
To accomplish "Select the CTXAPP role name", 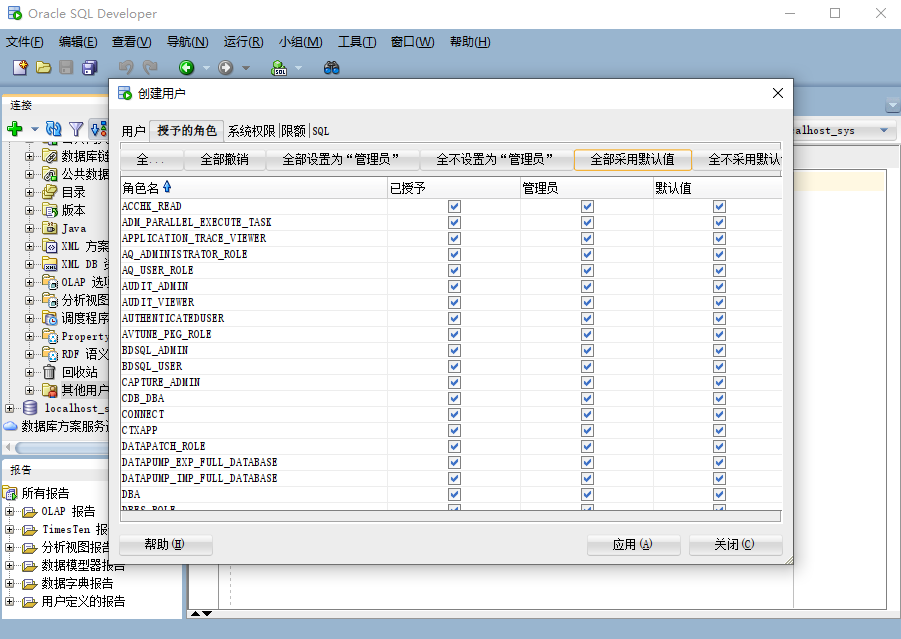I will tap(140, 430).
